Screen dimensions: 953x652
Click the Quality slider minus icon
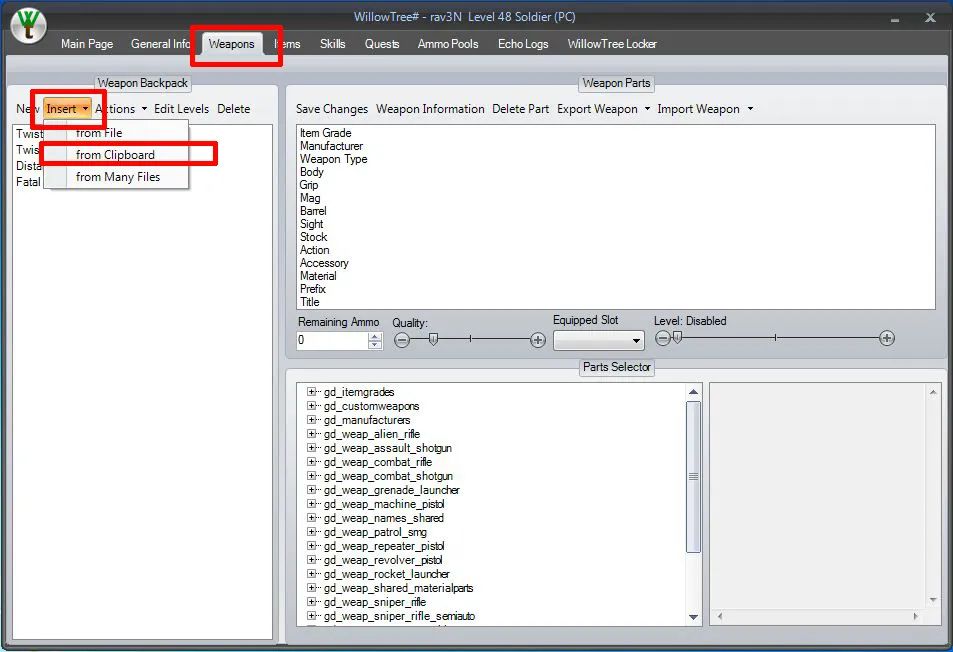tap(402, 340)
